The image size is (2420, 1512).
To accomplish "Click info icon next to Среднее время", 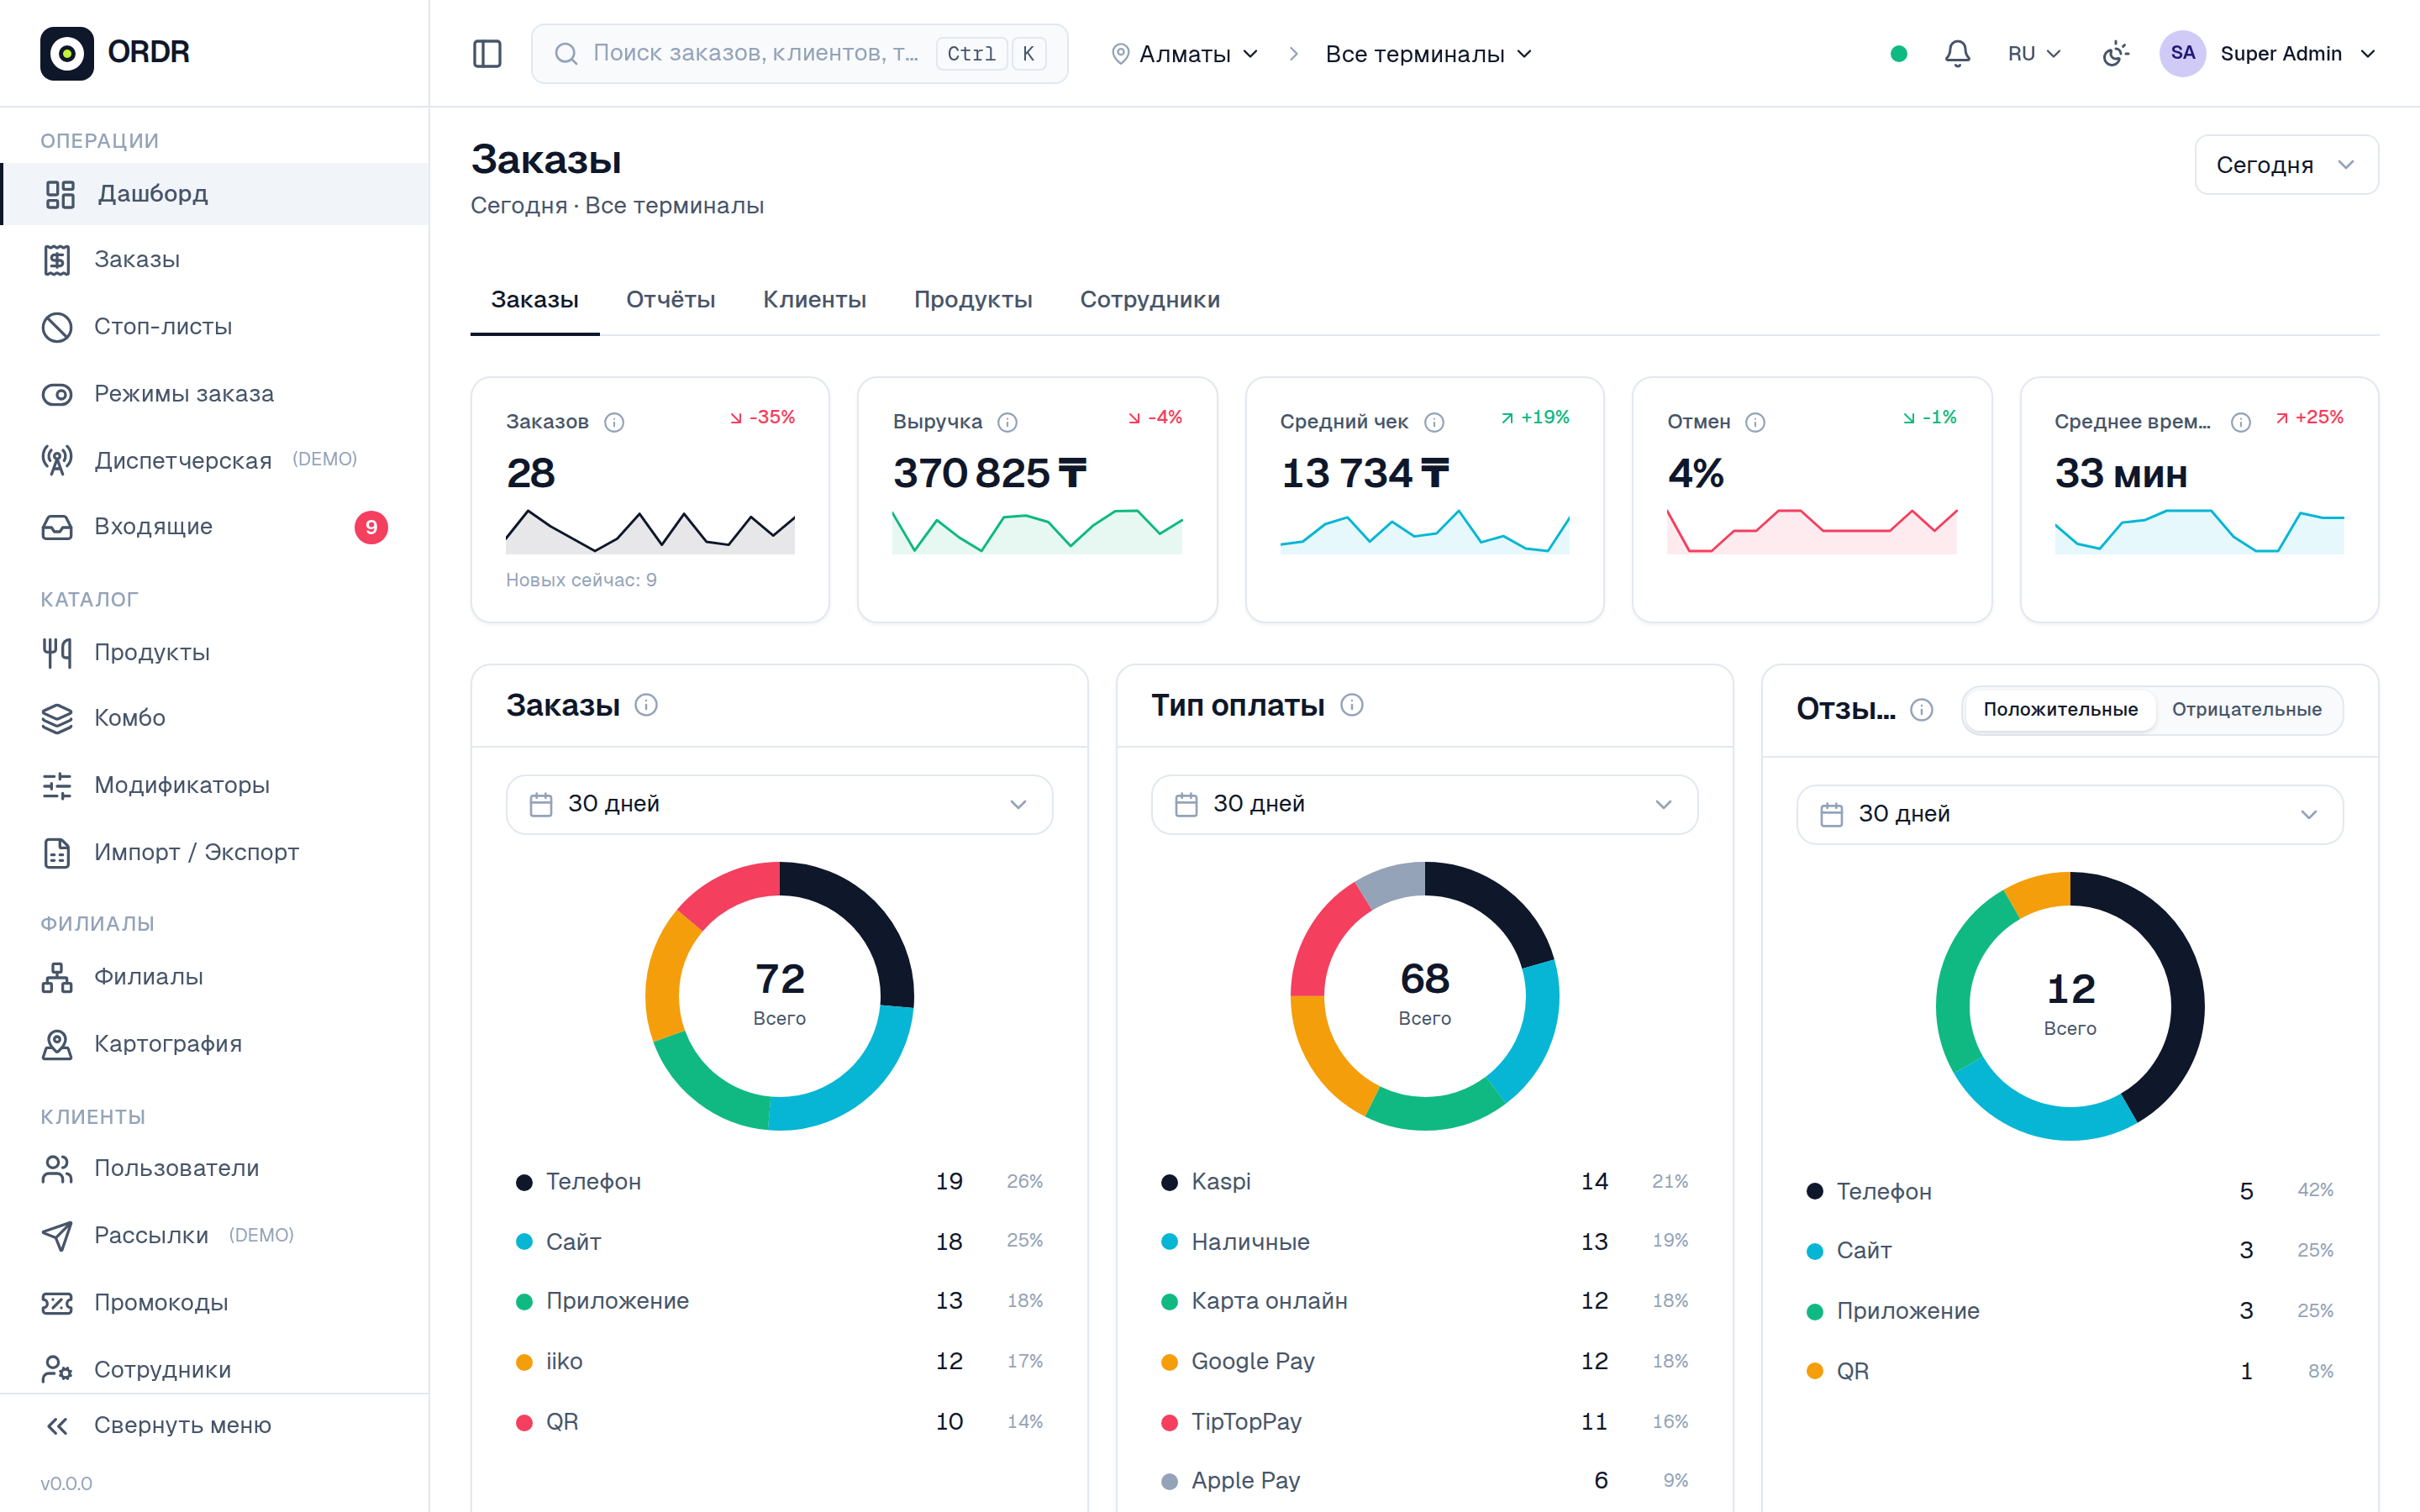I will pyautogui.click(x=2241, y=422).
